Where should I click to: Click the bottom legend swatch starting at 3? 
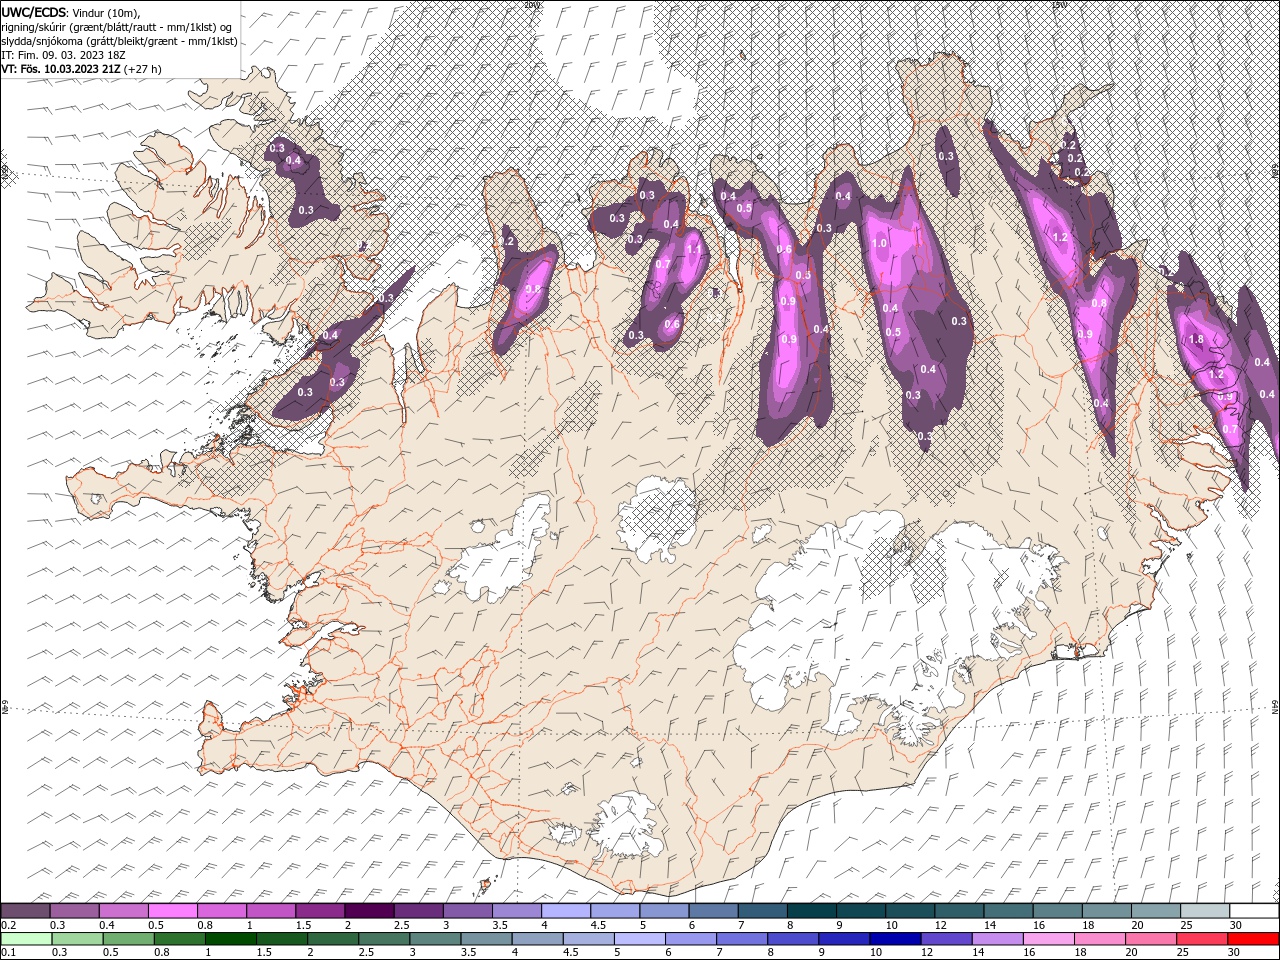[x=435, y=939]
